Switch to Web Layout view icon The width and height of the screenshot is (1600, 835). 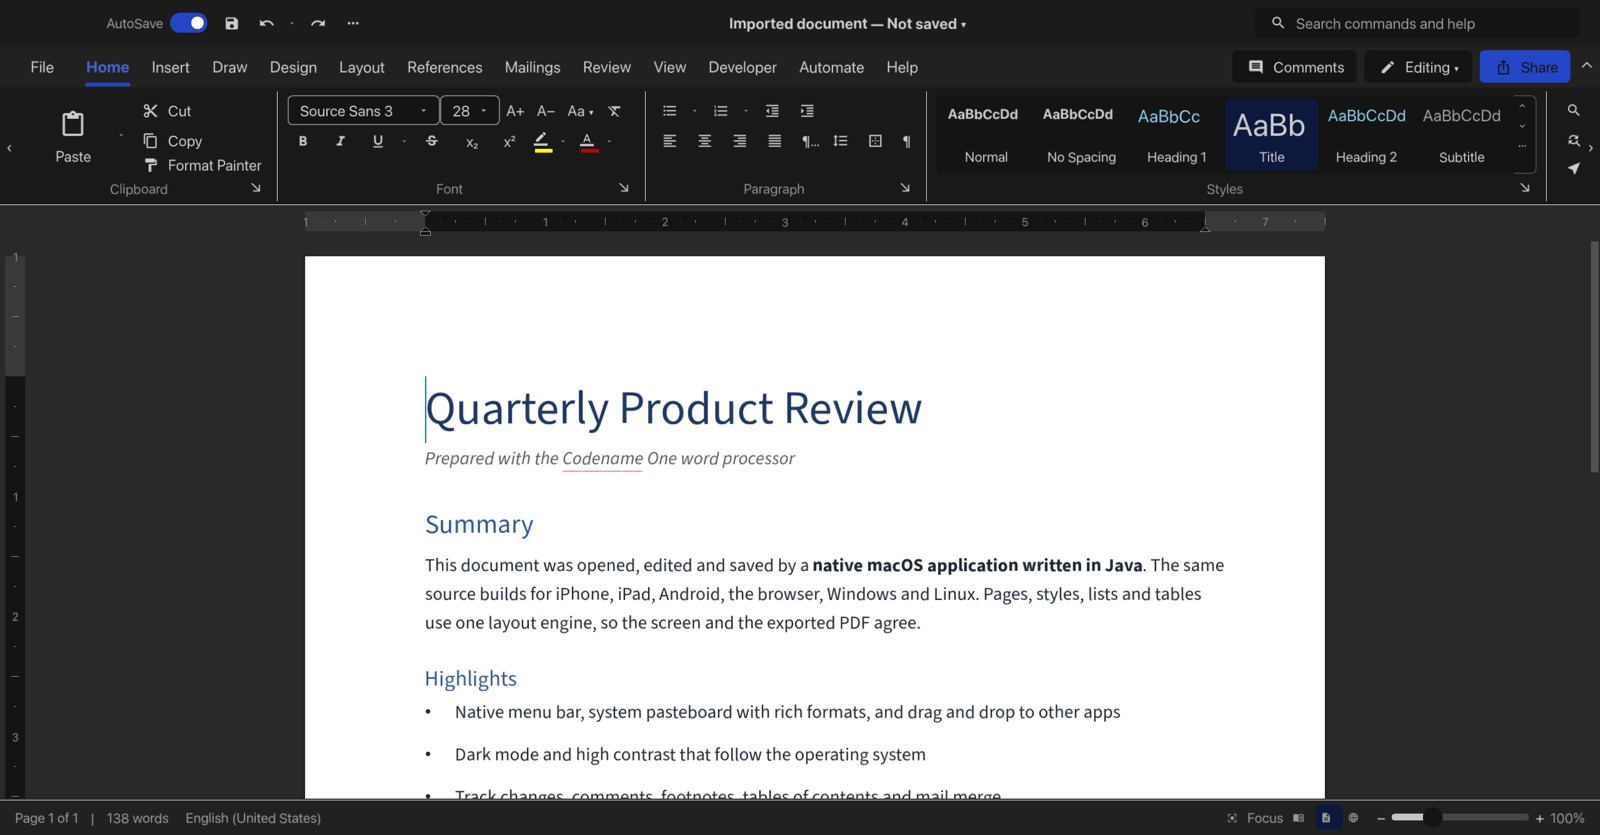1353,818
